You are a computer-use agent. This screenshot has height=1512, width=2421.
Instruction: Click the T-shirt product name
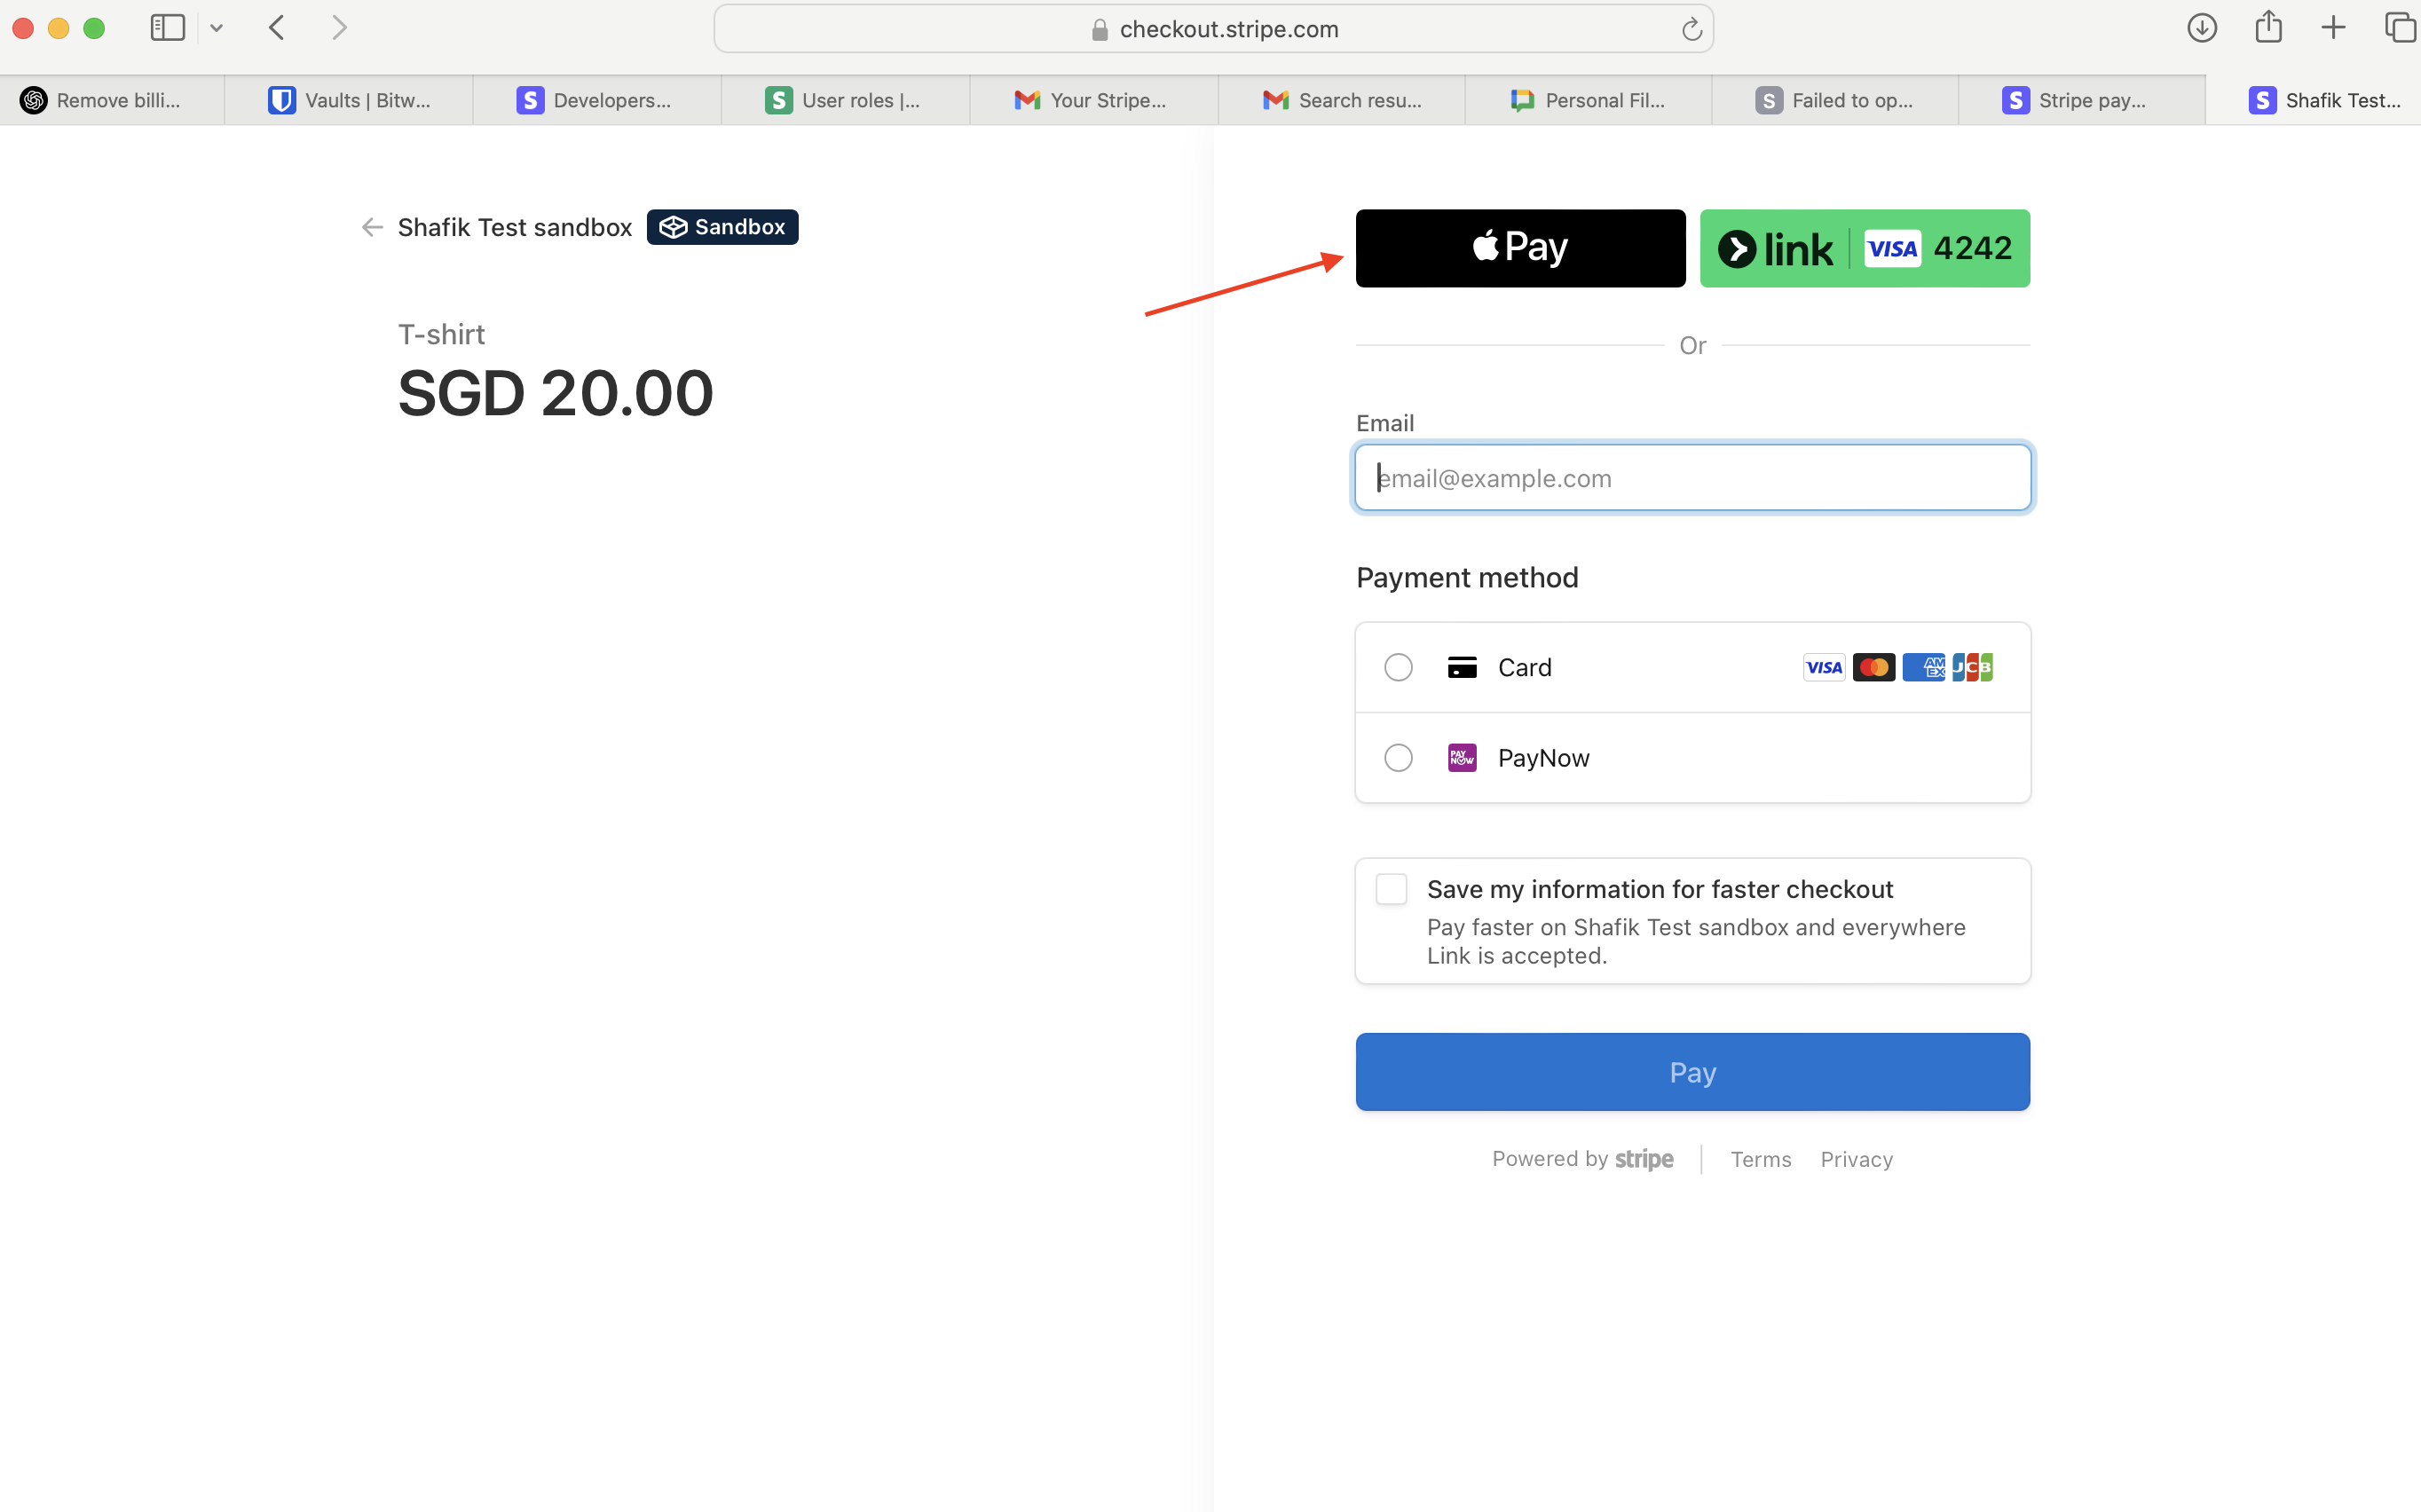click(x=441, y=334)
